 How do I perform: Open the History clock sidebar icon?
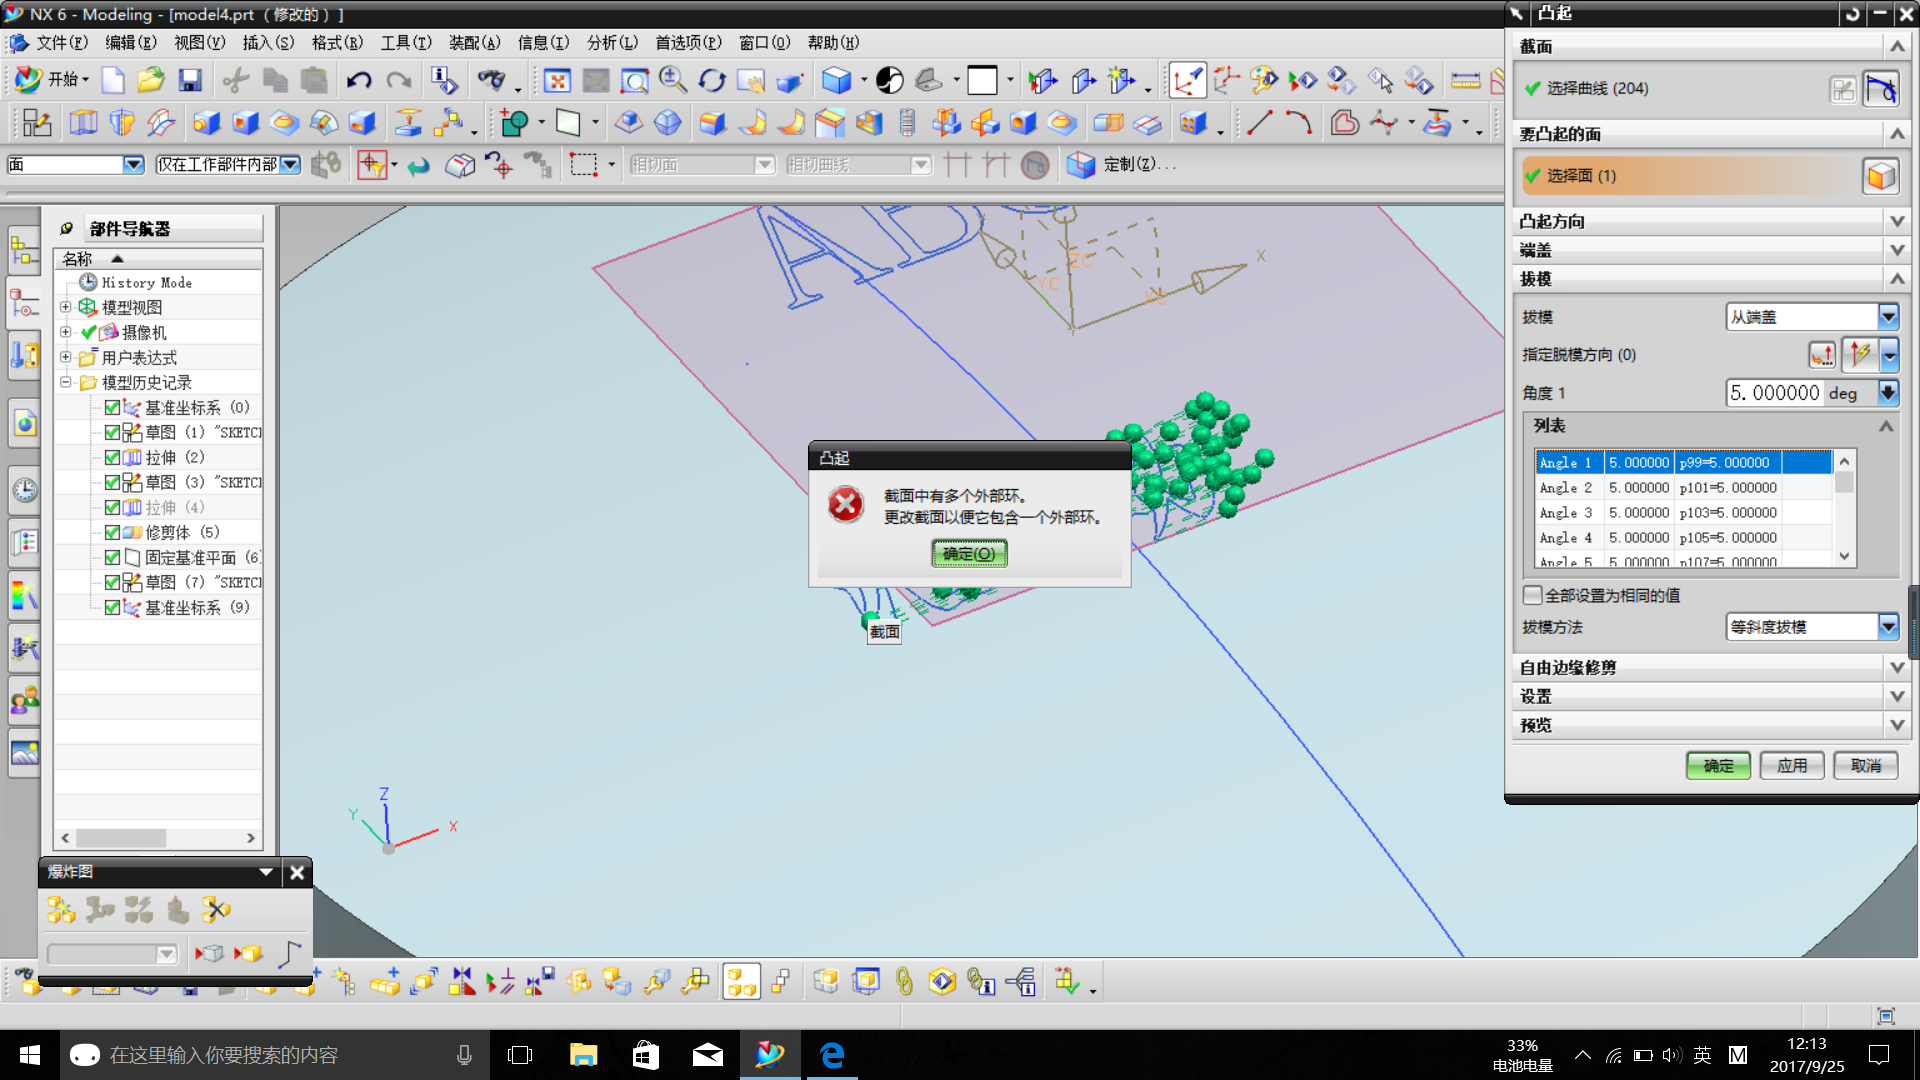[25, 490]
